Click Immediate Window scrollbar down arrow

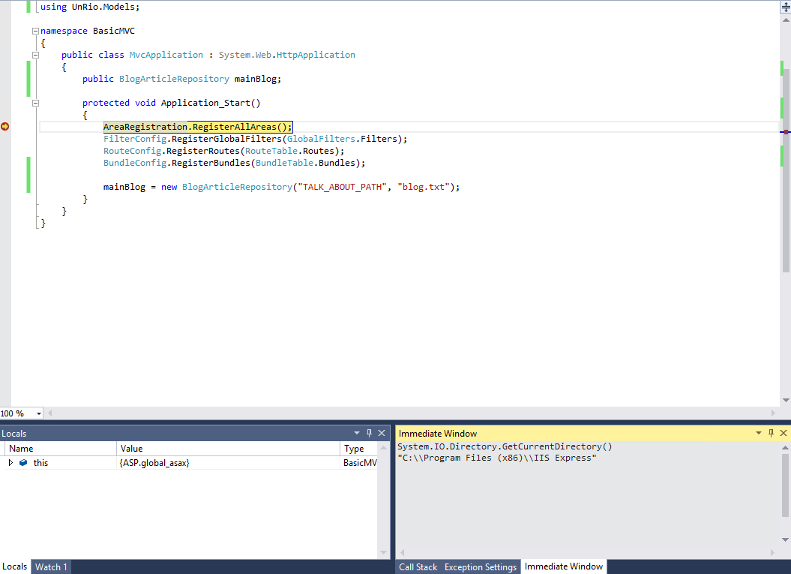[x=785, y=540]
